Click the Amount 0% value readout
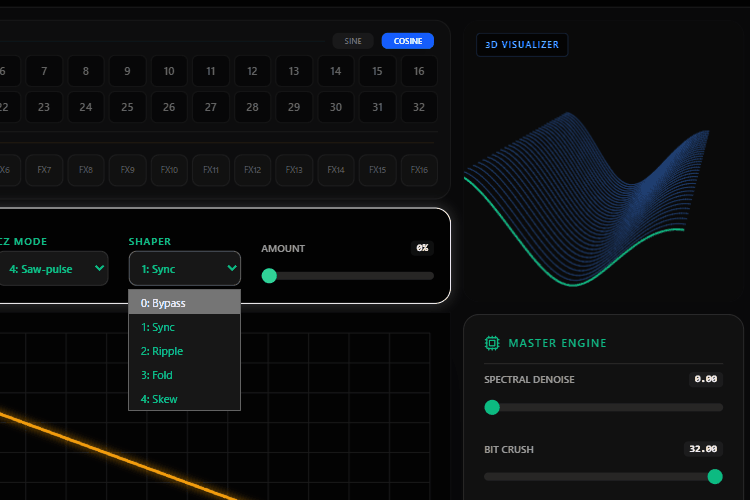 [x=422, y=248]
